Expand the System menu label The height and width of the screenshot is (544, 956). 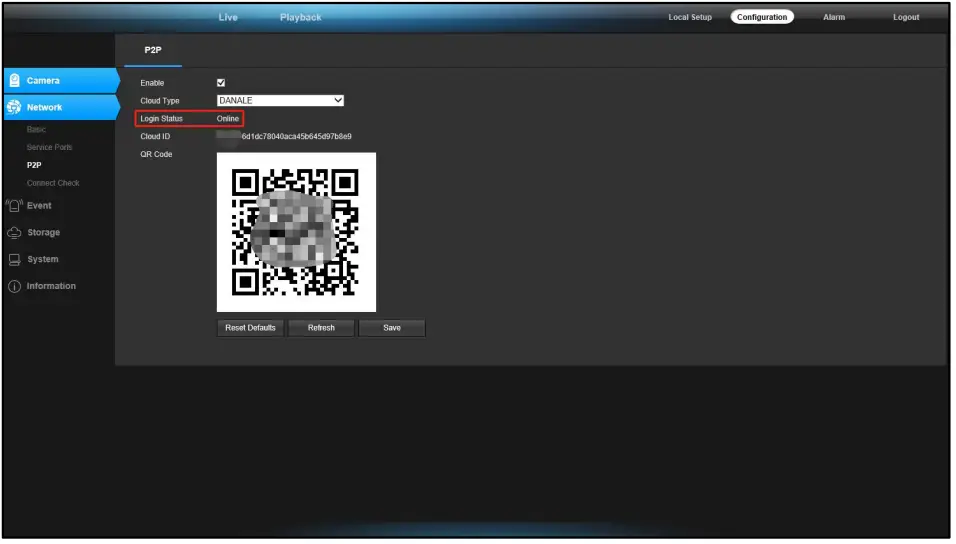coord(43,260)
